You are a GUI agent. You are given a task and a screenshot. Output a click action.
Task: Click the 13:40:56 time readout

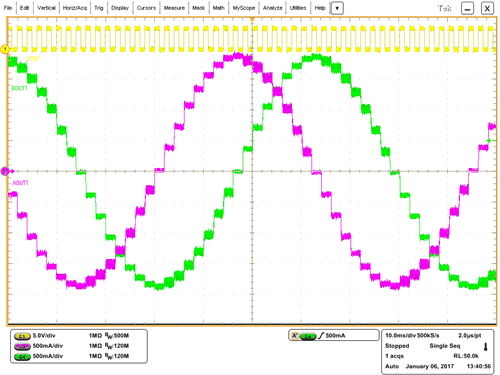(479, 366)
